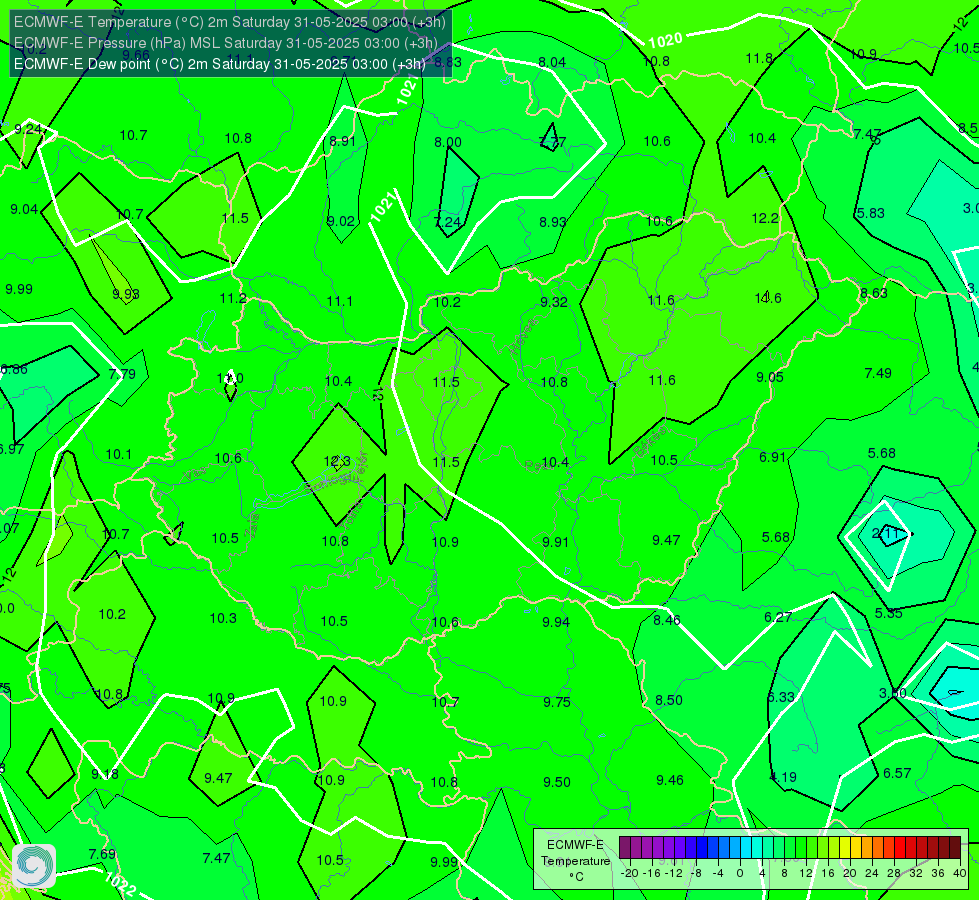Click the dark red swatch above 40 in legend
Viewport: 979px width, 900px height.
pos(955,848)
